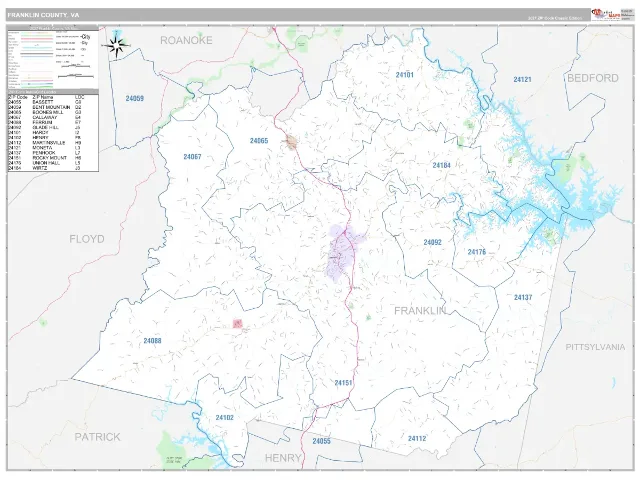Click CALLAWAY in the ZIP index

point(45,118)
